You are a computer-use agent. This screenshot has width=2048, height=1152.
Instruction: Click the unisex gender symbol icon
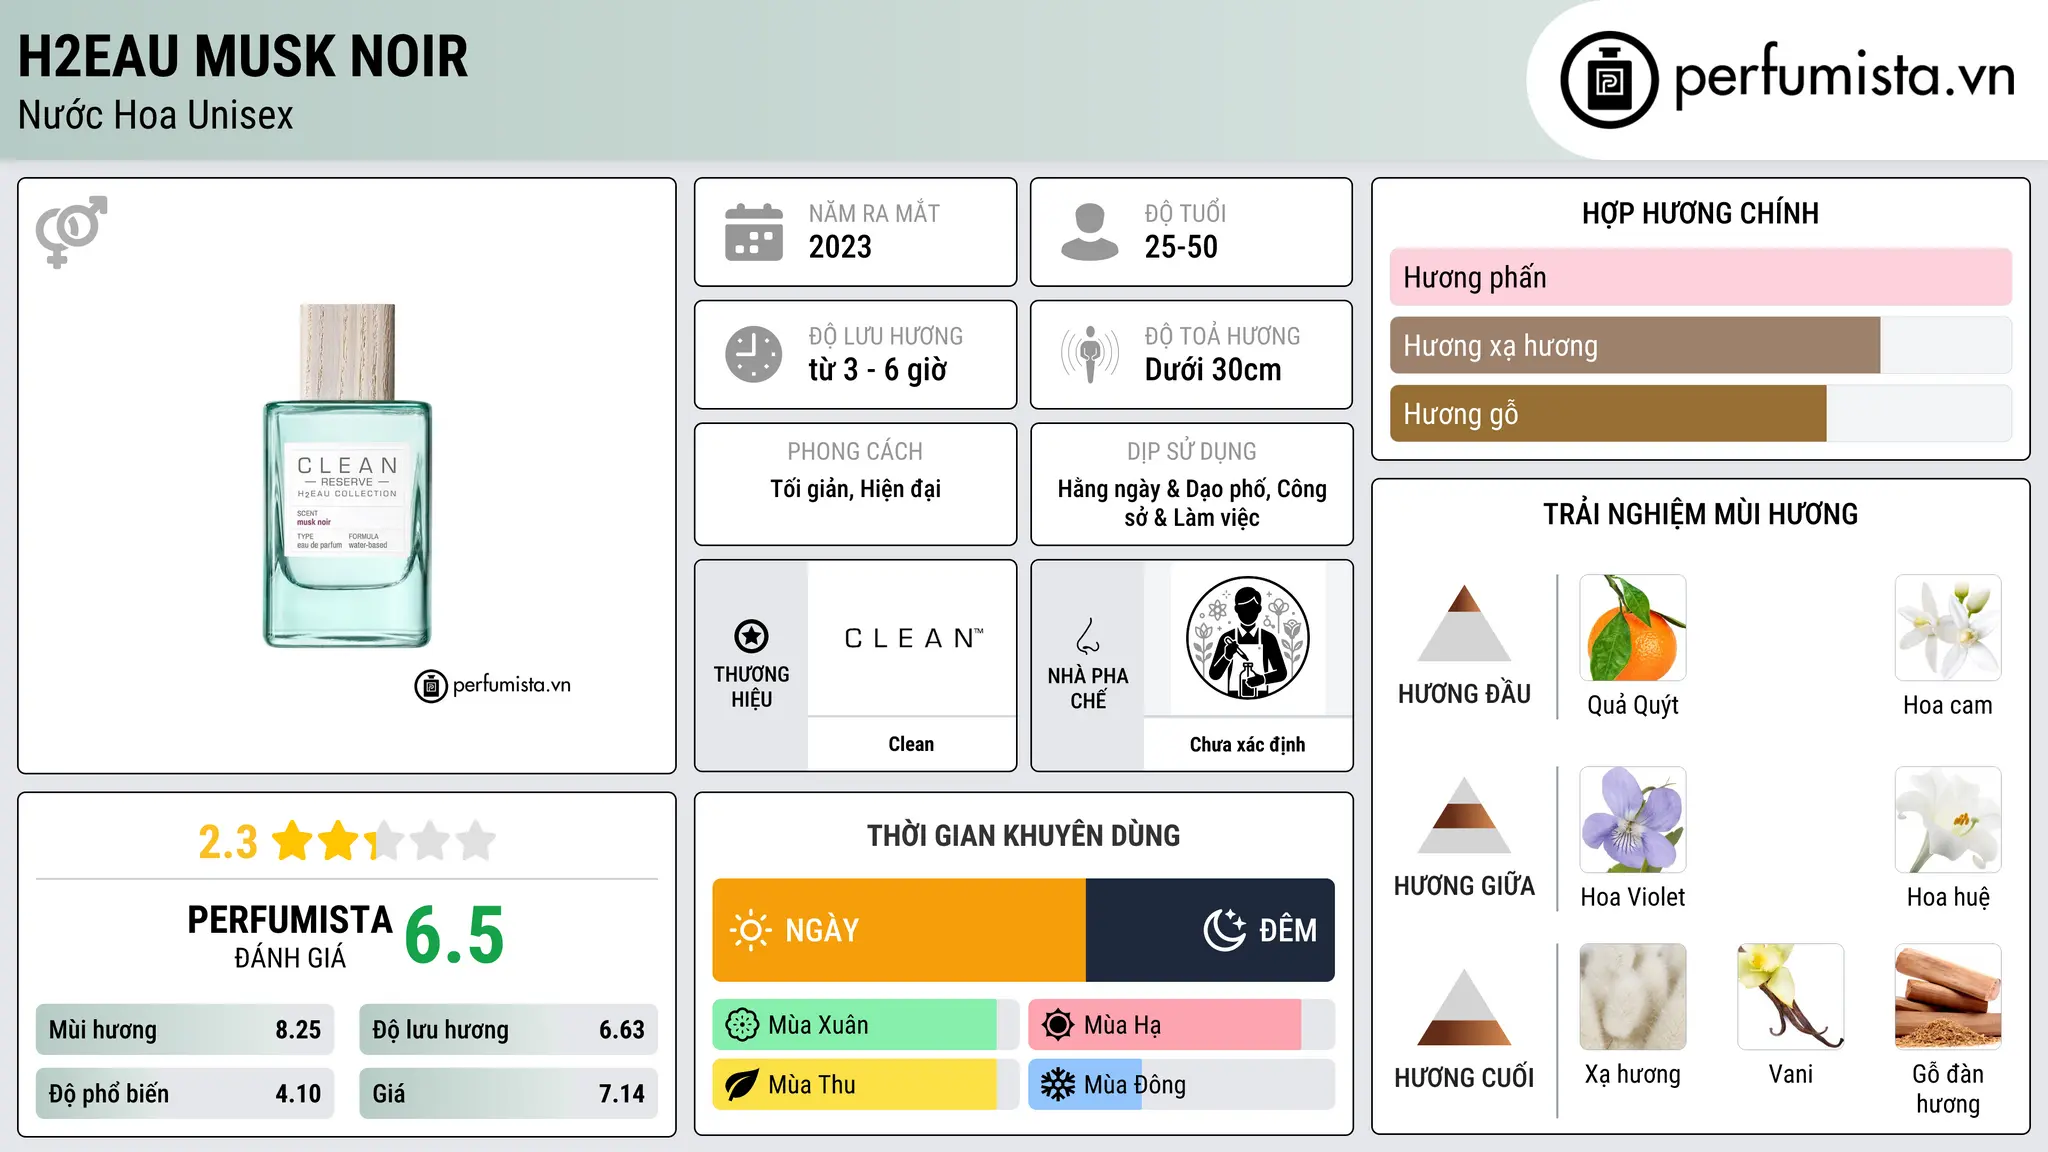(x=71, y=231)
